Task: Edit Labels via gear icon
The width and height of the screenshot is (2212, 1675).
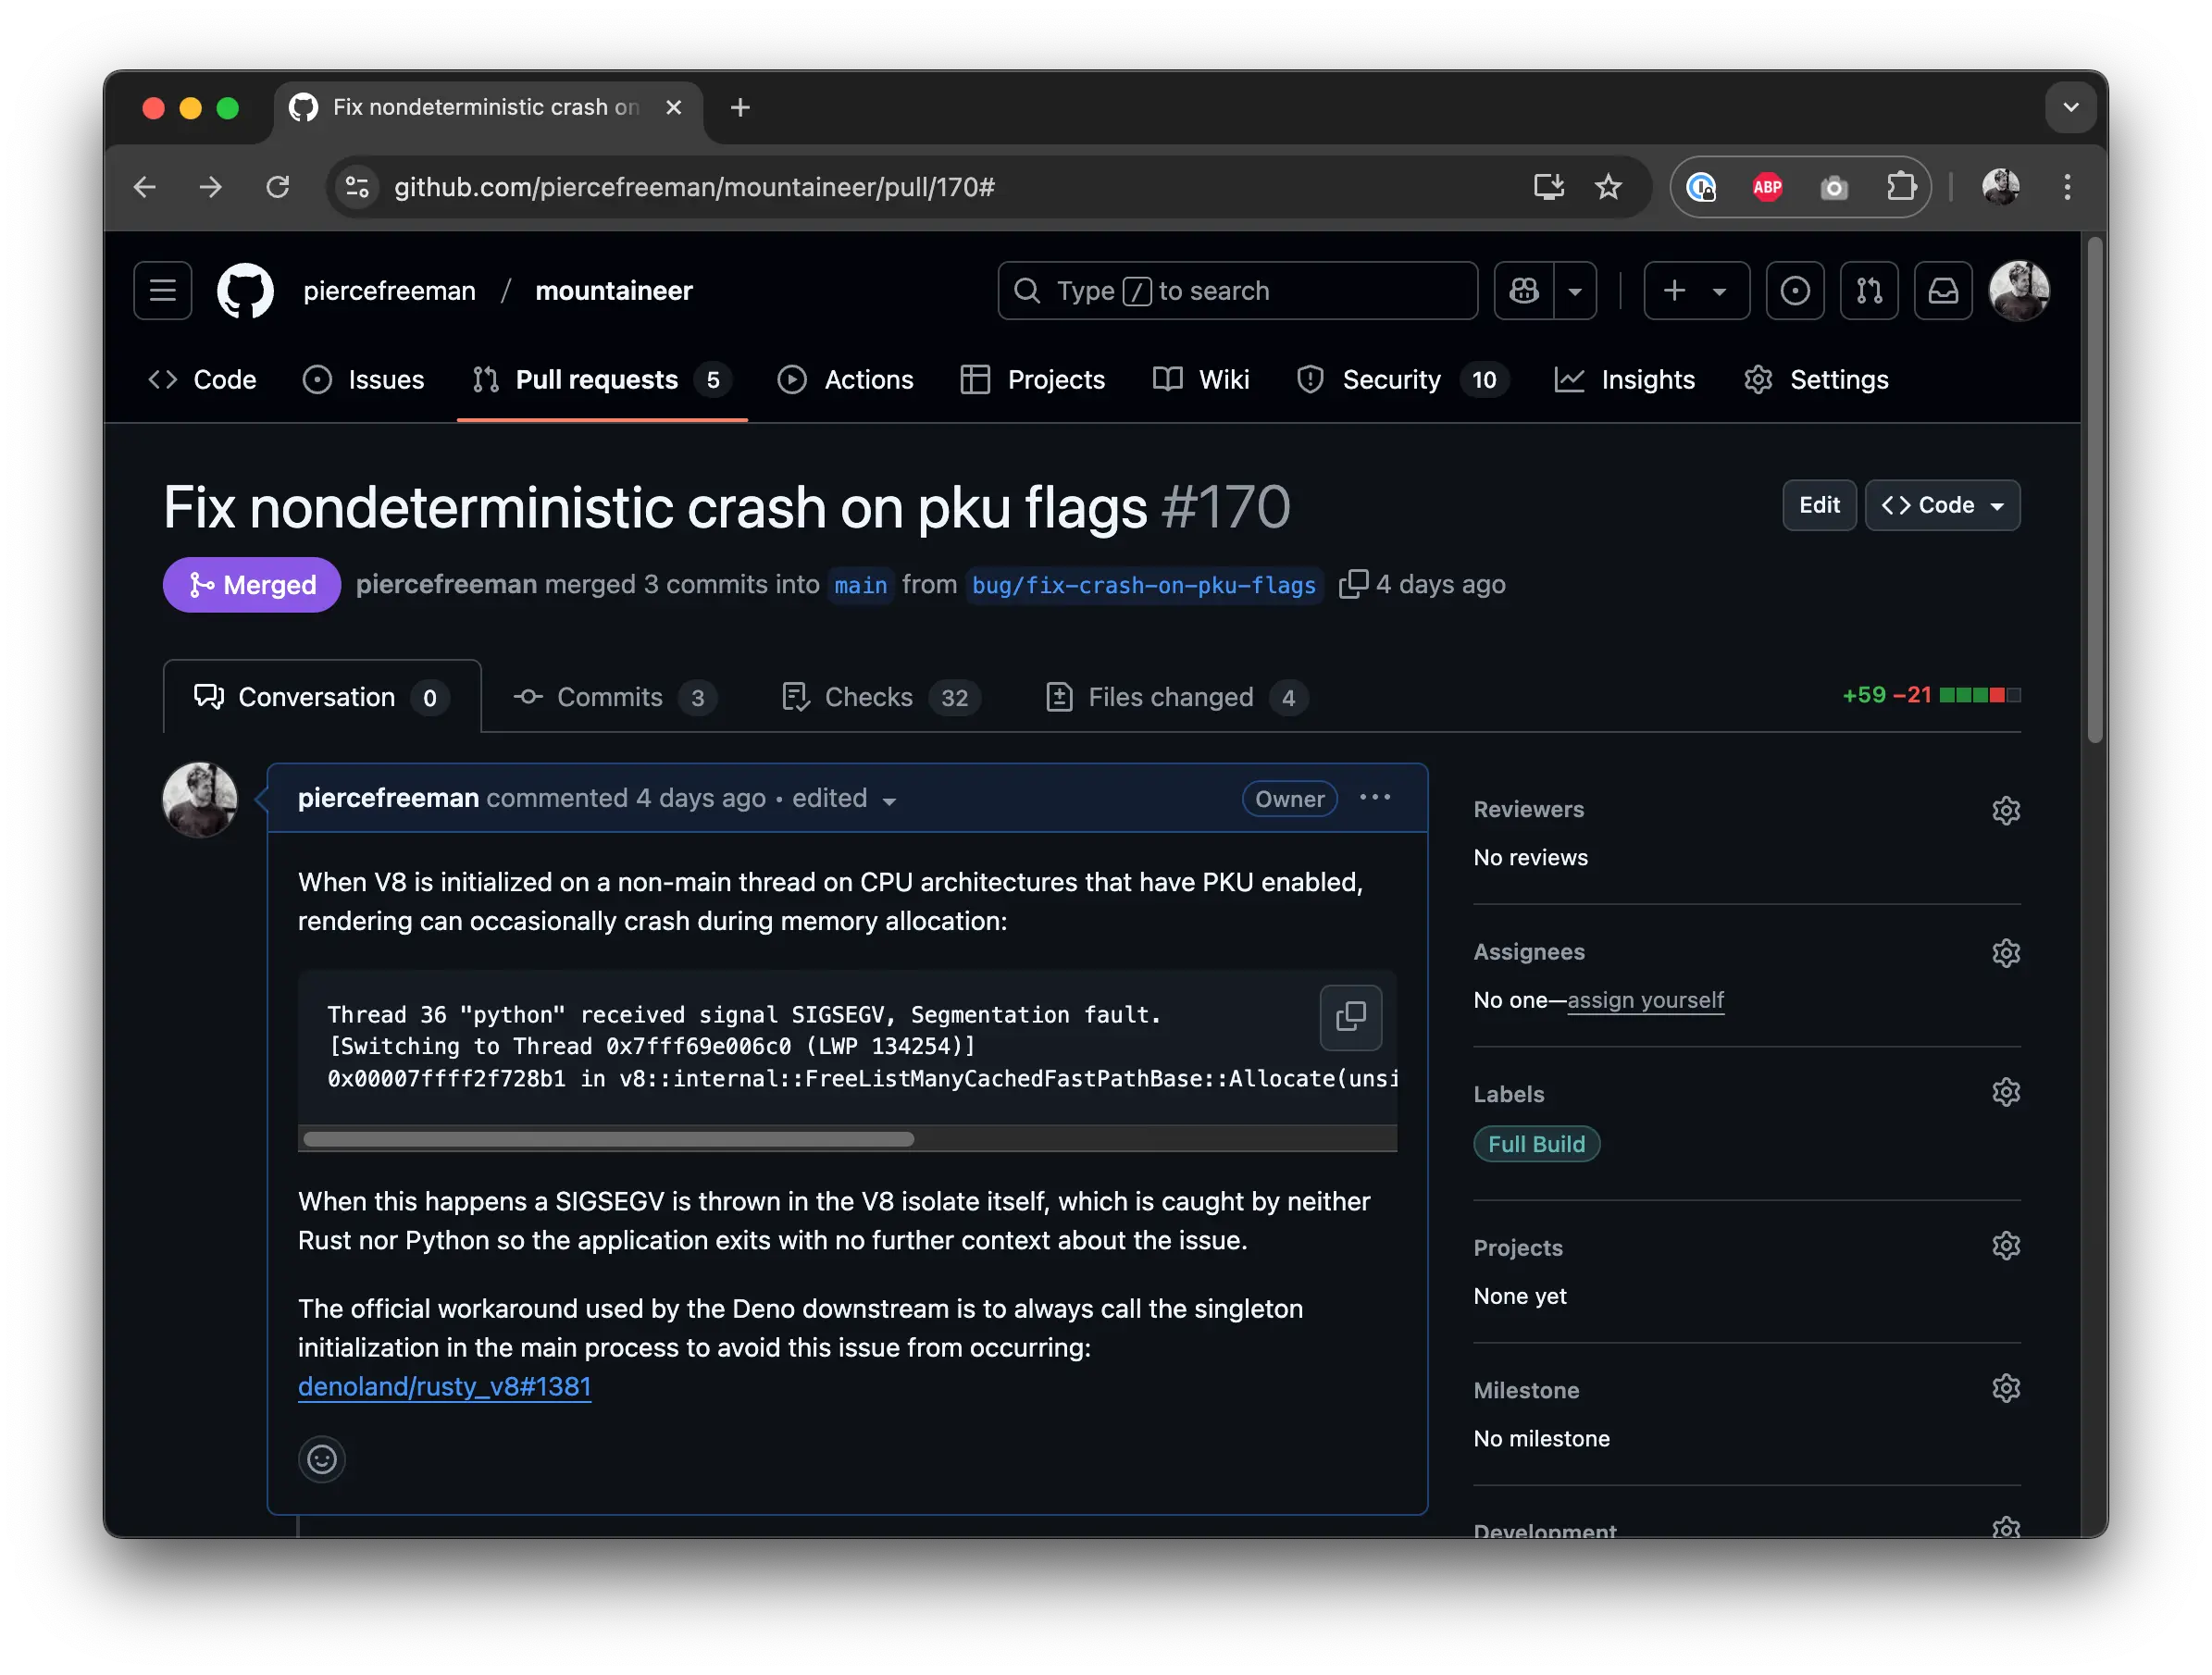Action: (x=2005, y=1092)
